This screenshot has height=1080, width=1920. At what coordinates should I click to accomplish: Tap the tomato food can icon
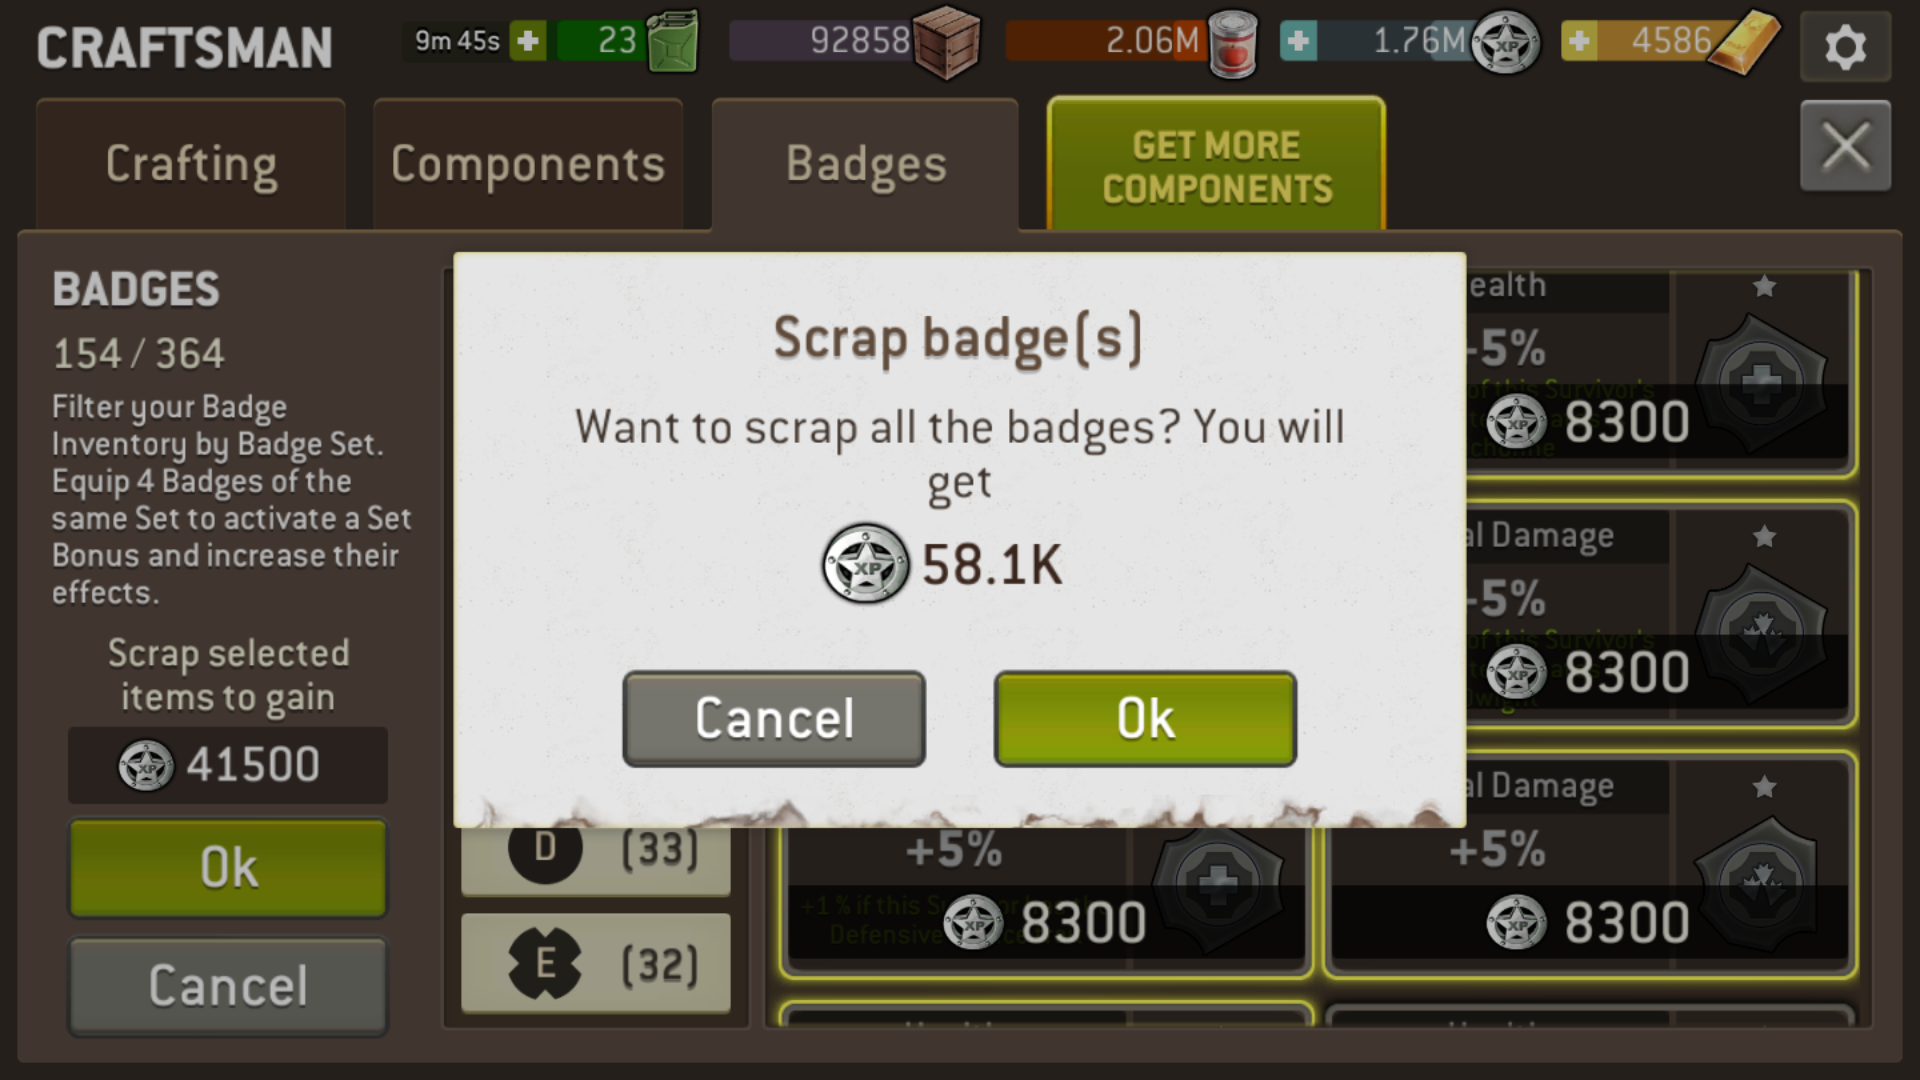point(1232,44)
